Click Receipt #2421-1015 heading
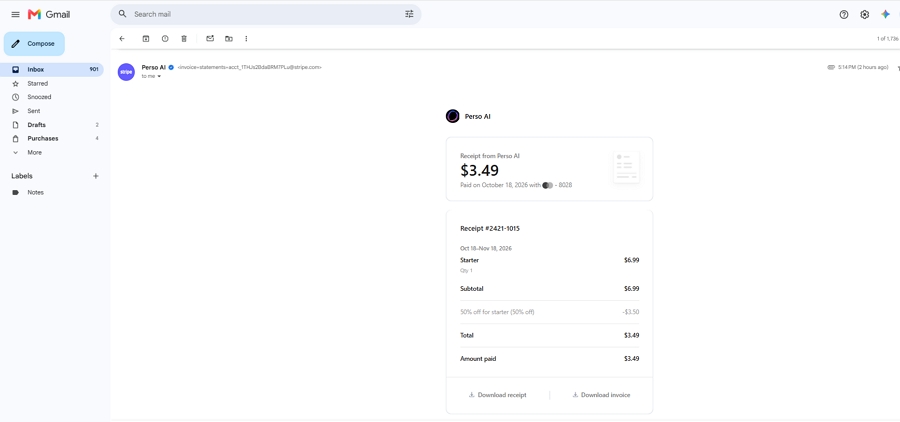This screenshot has height=422, width=900. (x=490, y=229)
